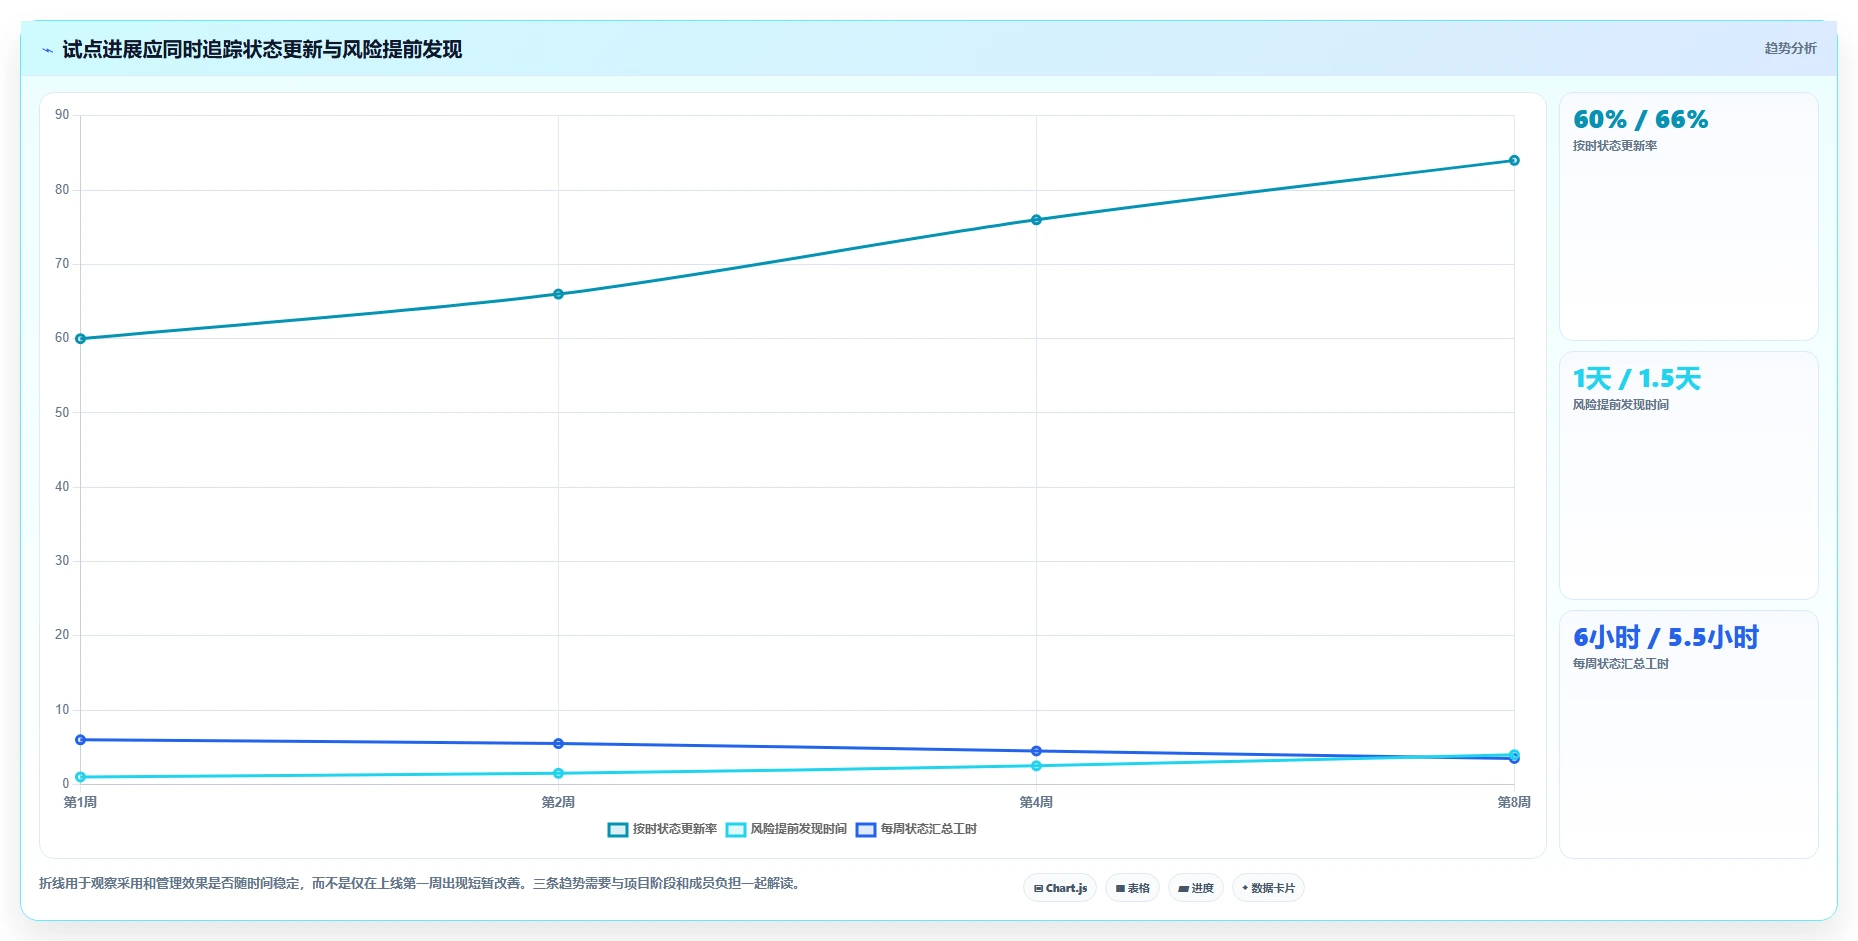Image resolution: width=1858 pixels, height=941 pixels.
Task: Click the 第8周 update-rate data point at 84
Action: coord(1514,160)
